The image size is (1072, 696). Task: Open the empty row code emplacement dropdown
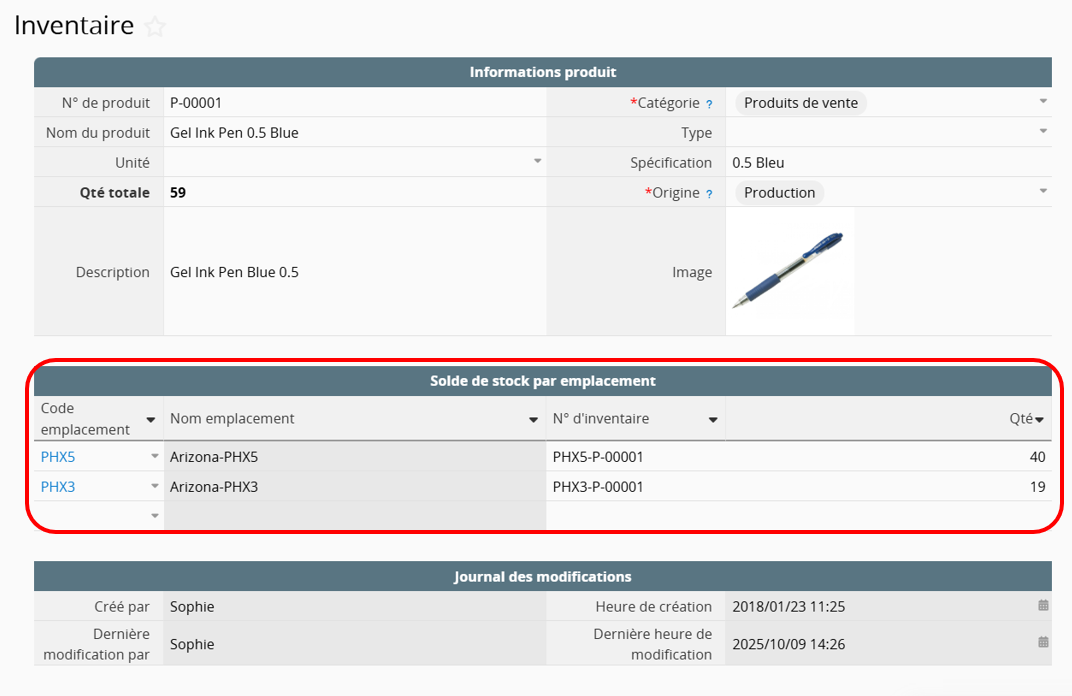(155, 516)
